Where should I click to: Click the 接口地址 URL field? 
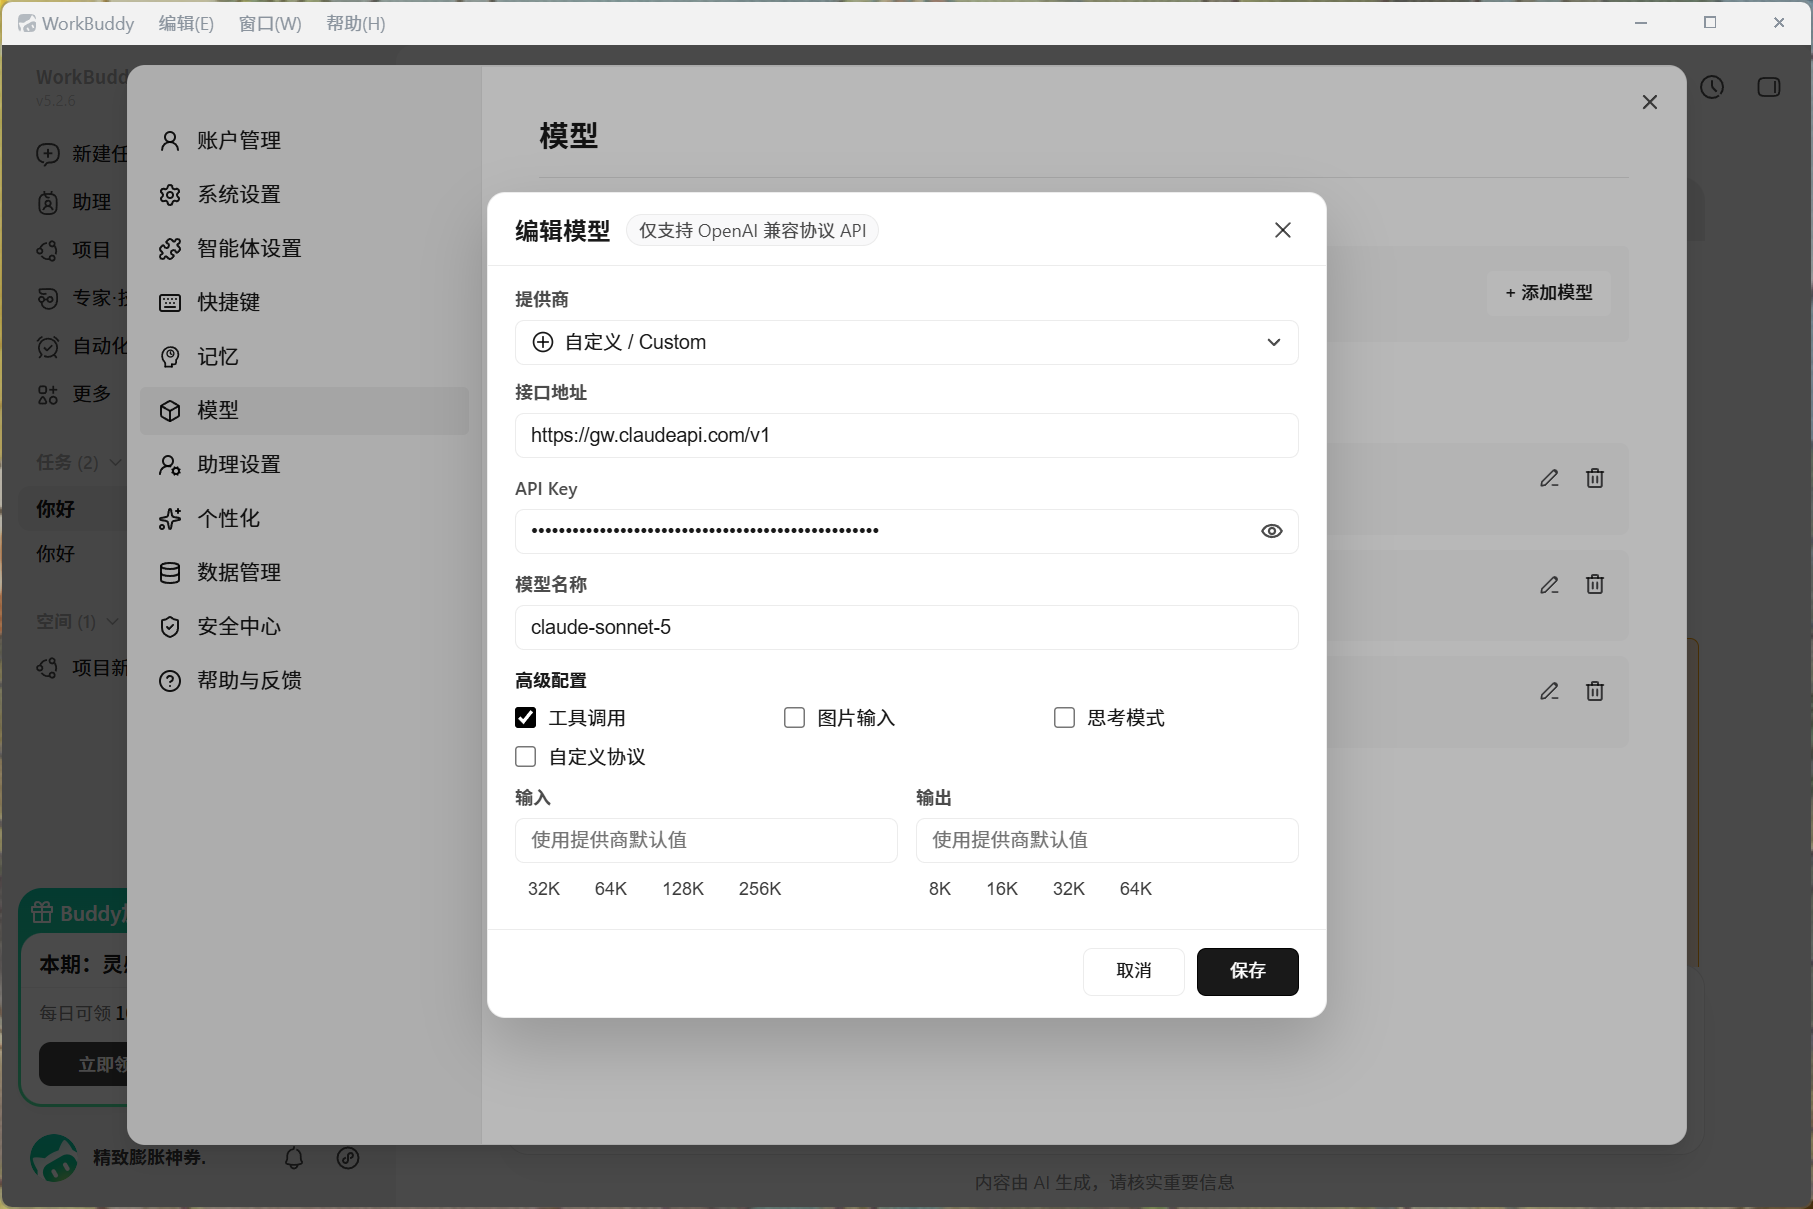coord(907,435)
